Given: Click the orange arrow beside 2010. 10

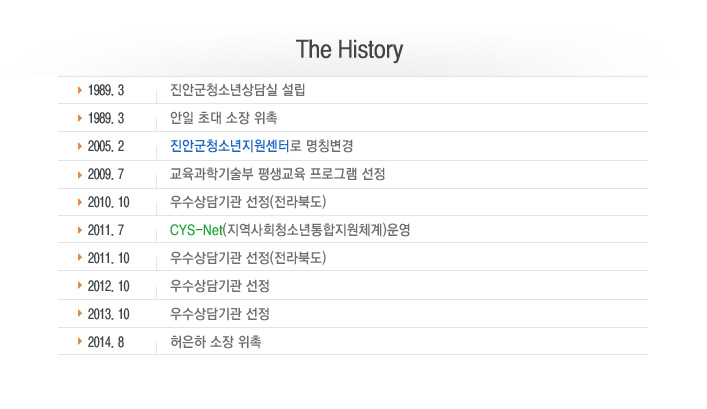Looking at the screenshot, I should 80,202.
